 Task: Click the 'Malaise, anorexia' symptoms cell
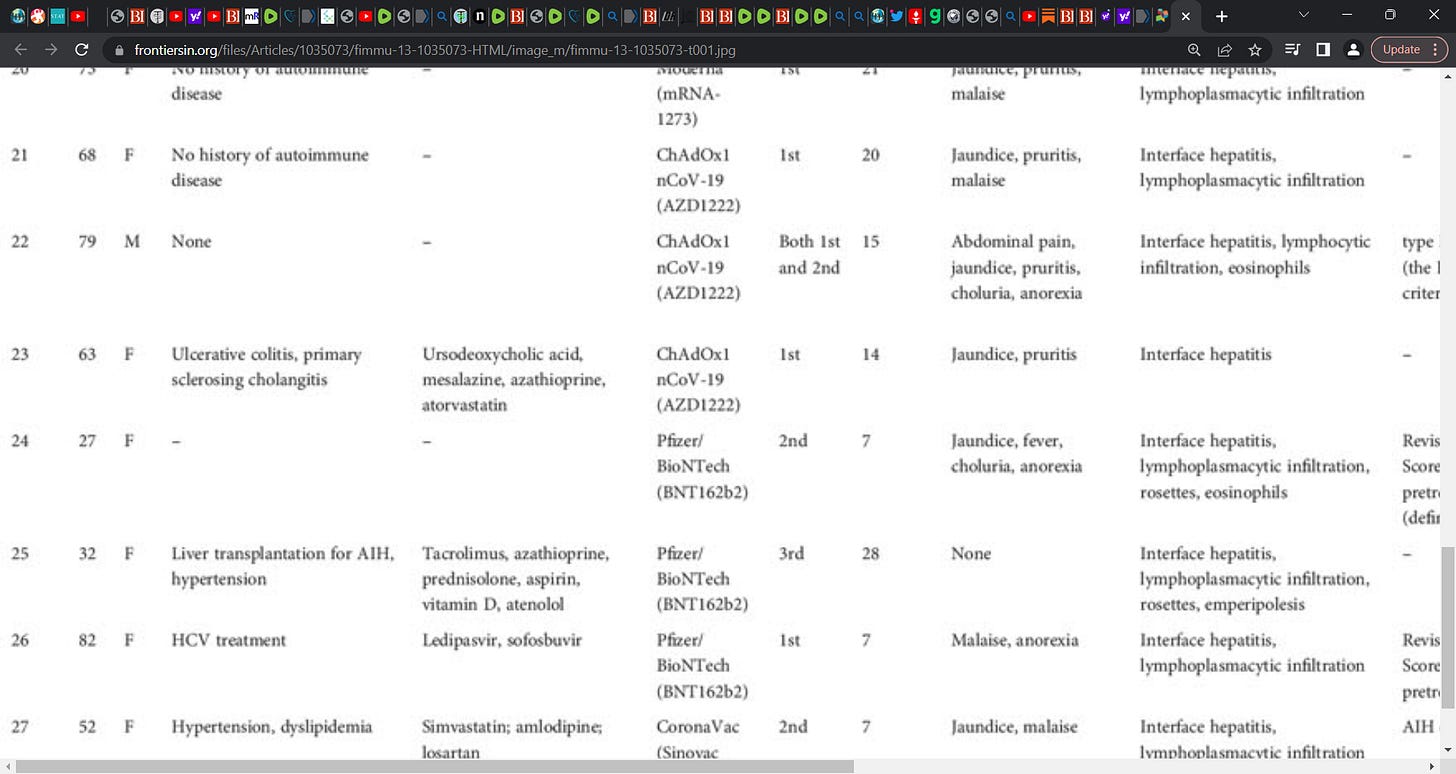click(x=1015, y=640)
